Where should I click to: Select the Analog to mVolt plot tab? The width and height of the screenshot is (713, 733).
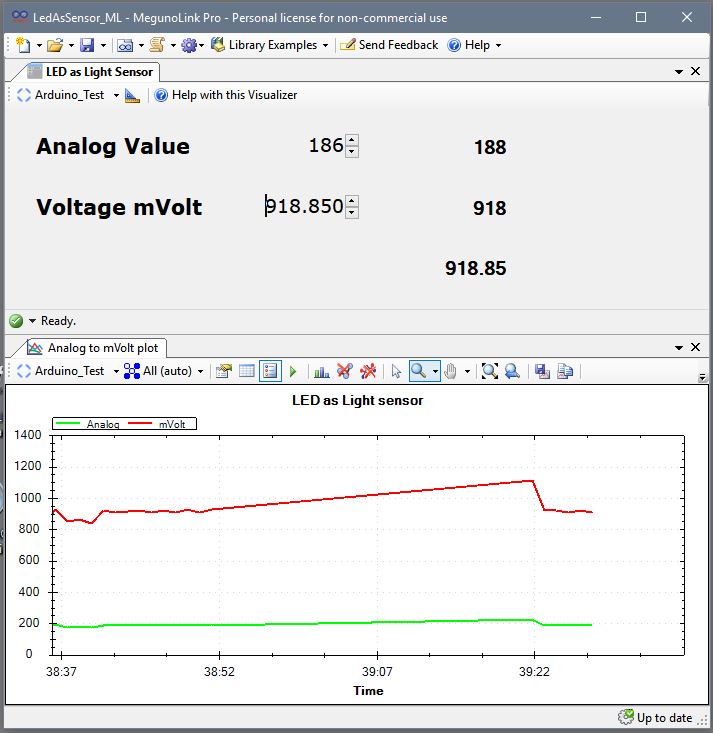pyautogui.click(x=96, y=348)
